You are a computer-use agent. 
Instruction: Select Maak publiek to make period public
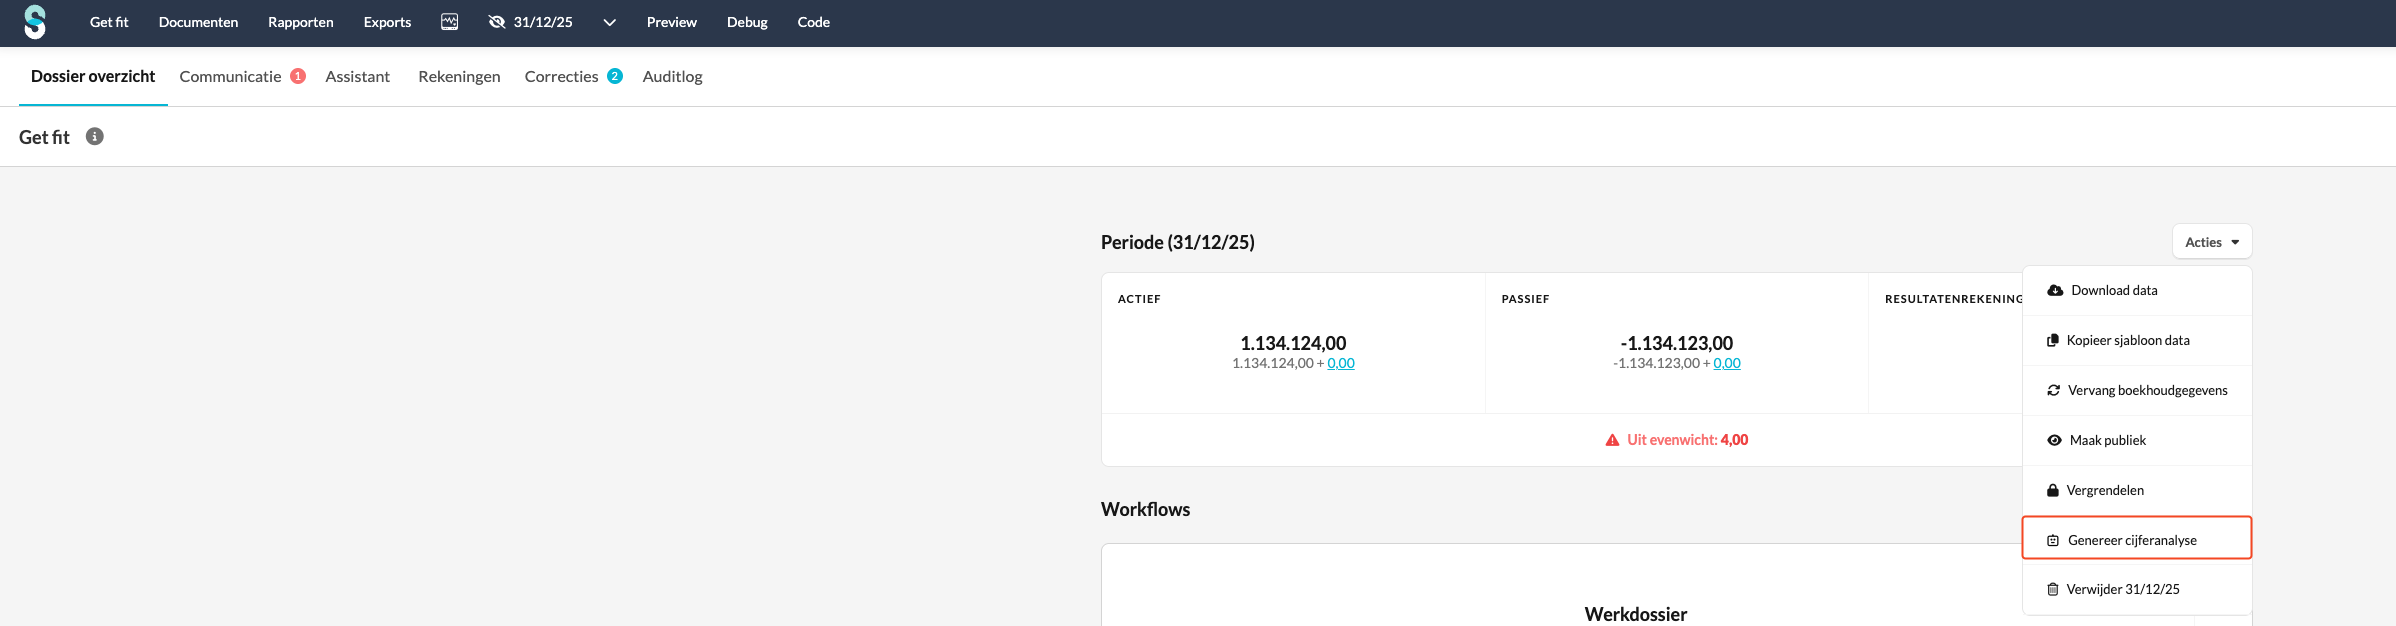click(x=2107, y=441)
